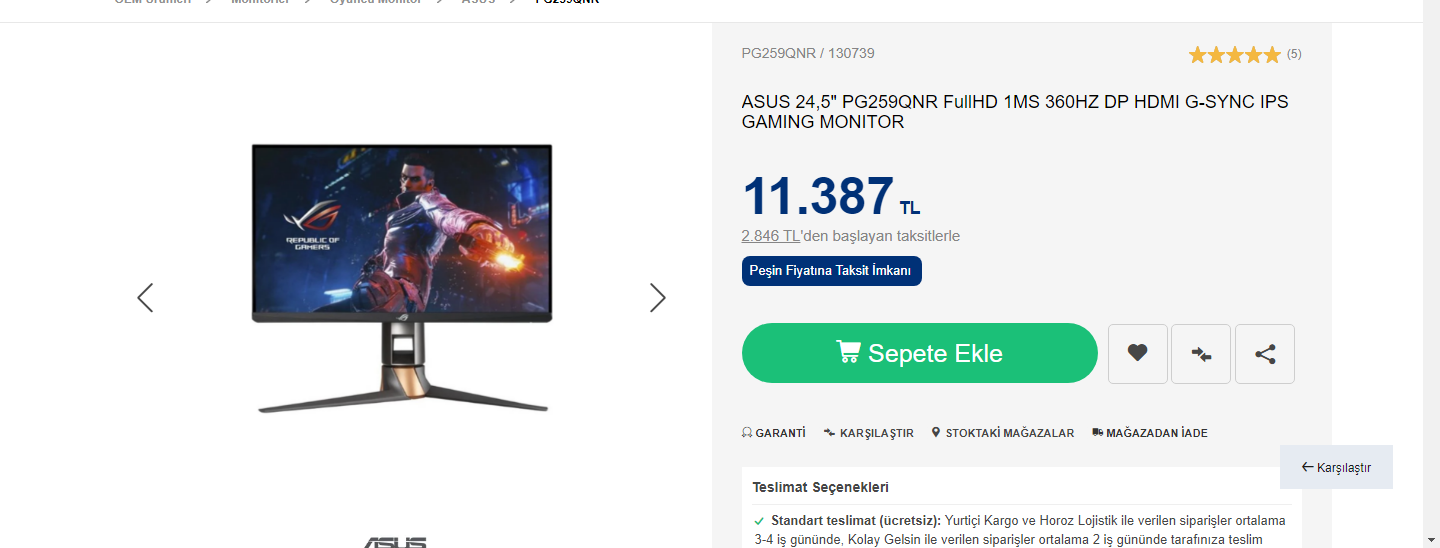Click the shopping cart icon in Sepete Ekle
1440x548 pixels.
click(848, 351)
